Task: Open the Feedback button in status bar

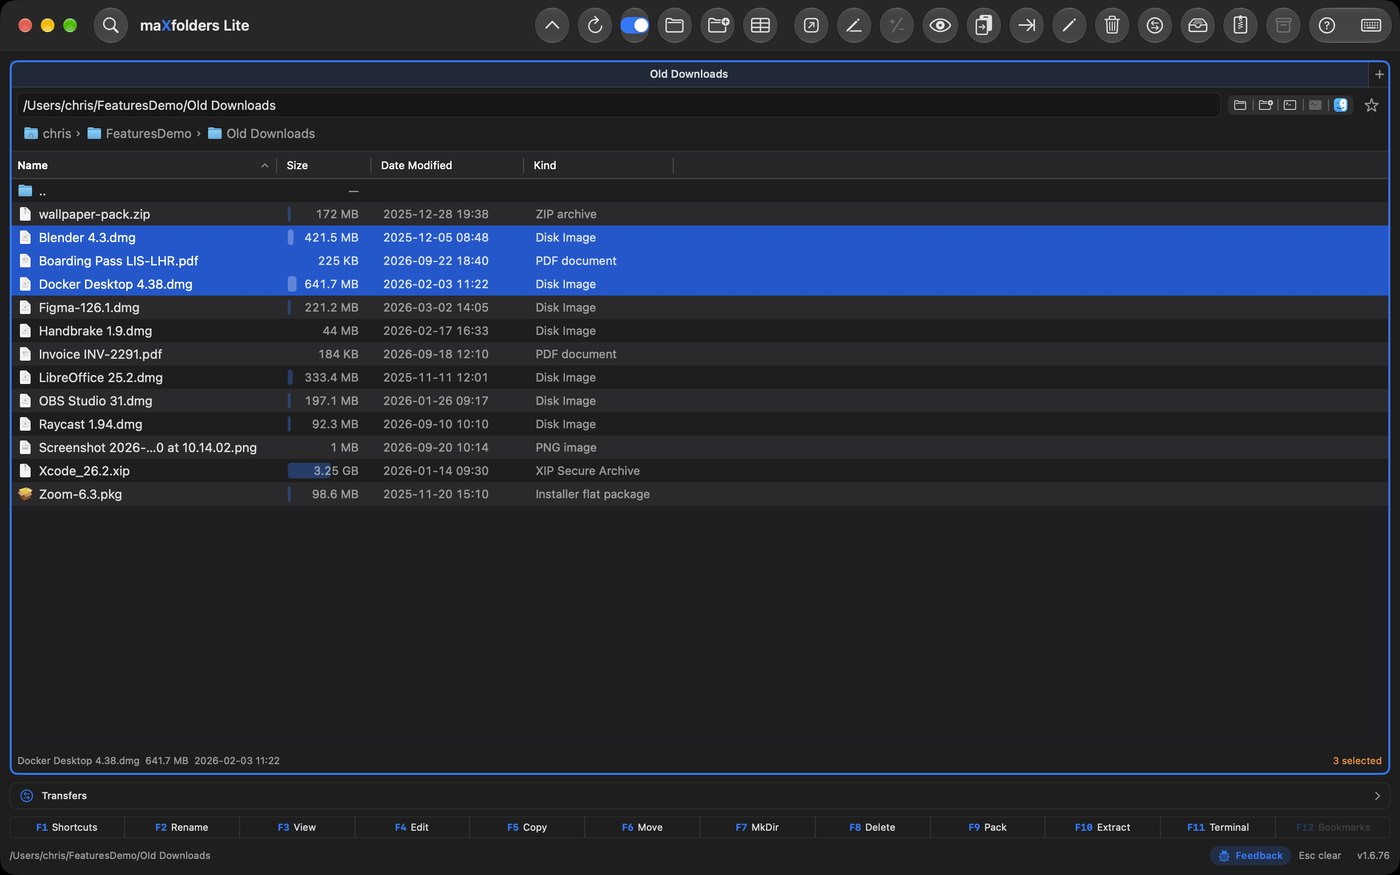Action: coord(1250,856)
